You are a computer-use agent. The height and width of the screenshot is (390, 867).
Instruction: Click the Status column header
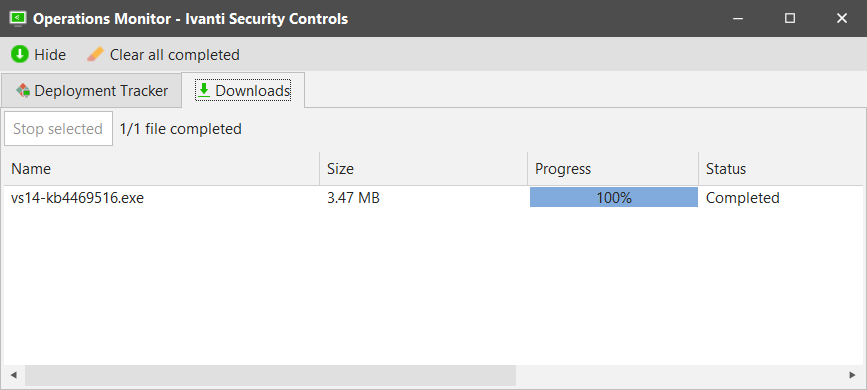point(781,169)
